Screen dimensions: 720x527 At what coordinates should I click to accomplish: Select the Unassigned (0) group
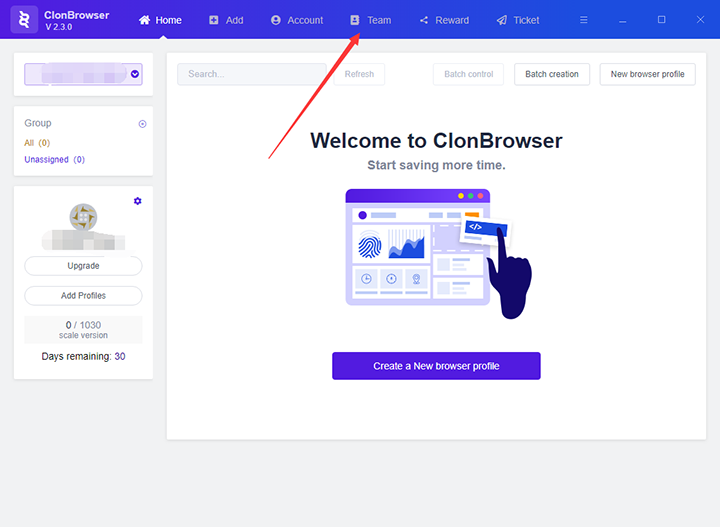(55, 159)
